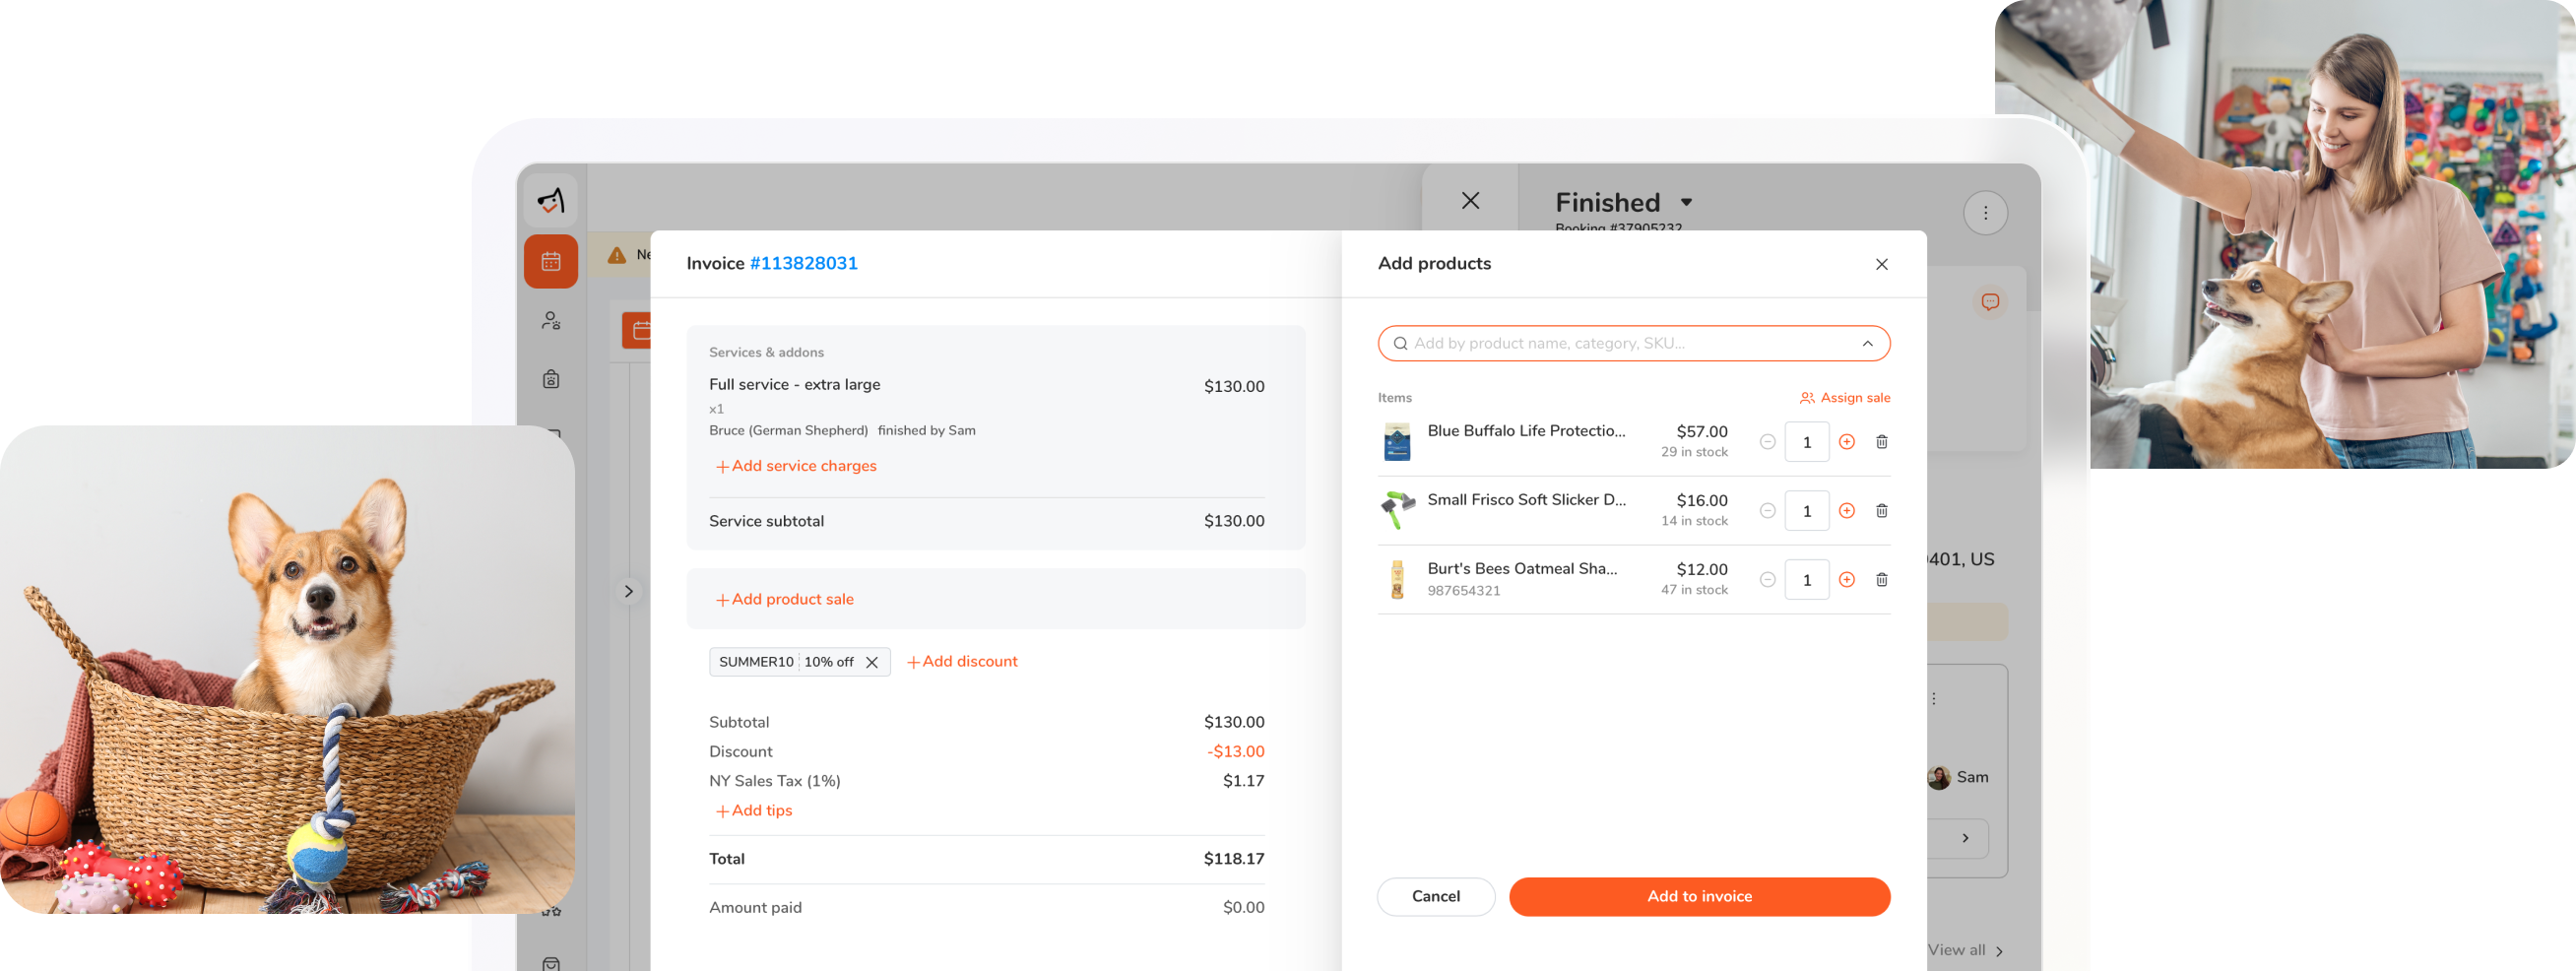Viewport: 2576px width, 971px height.
Task: Delete the Blue Buffalo item
Action: click(x=1881, y=442)
